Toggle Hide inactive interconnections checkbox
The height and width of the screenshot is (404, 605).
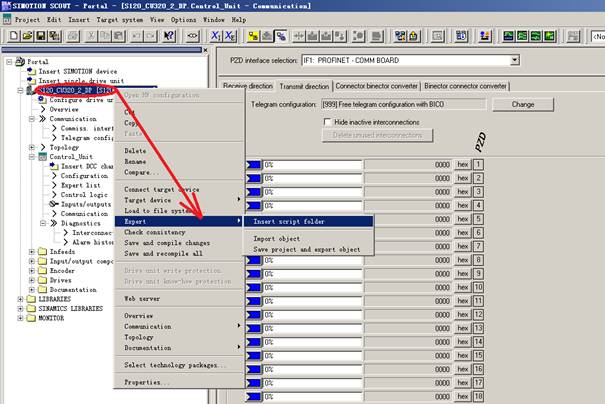coord(328,122)
